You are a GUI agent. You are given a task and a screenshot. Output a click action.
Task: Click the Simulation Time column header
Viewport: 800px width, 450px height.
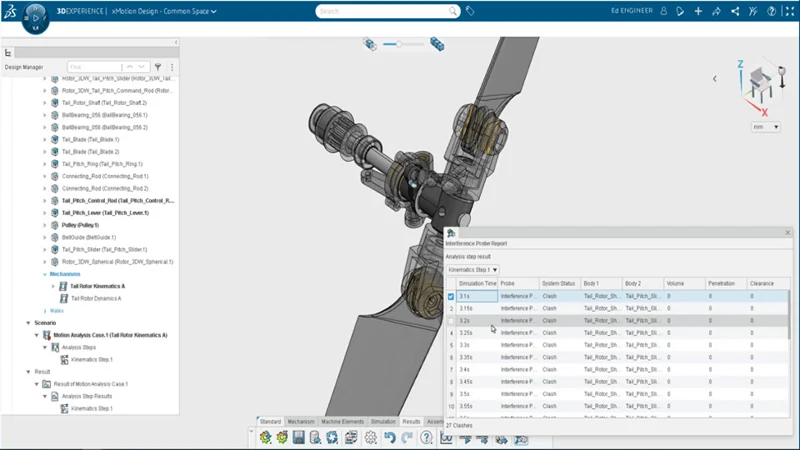tap(477, 283)
